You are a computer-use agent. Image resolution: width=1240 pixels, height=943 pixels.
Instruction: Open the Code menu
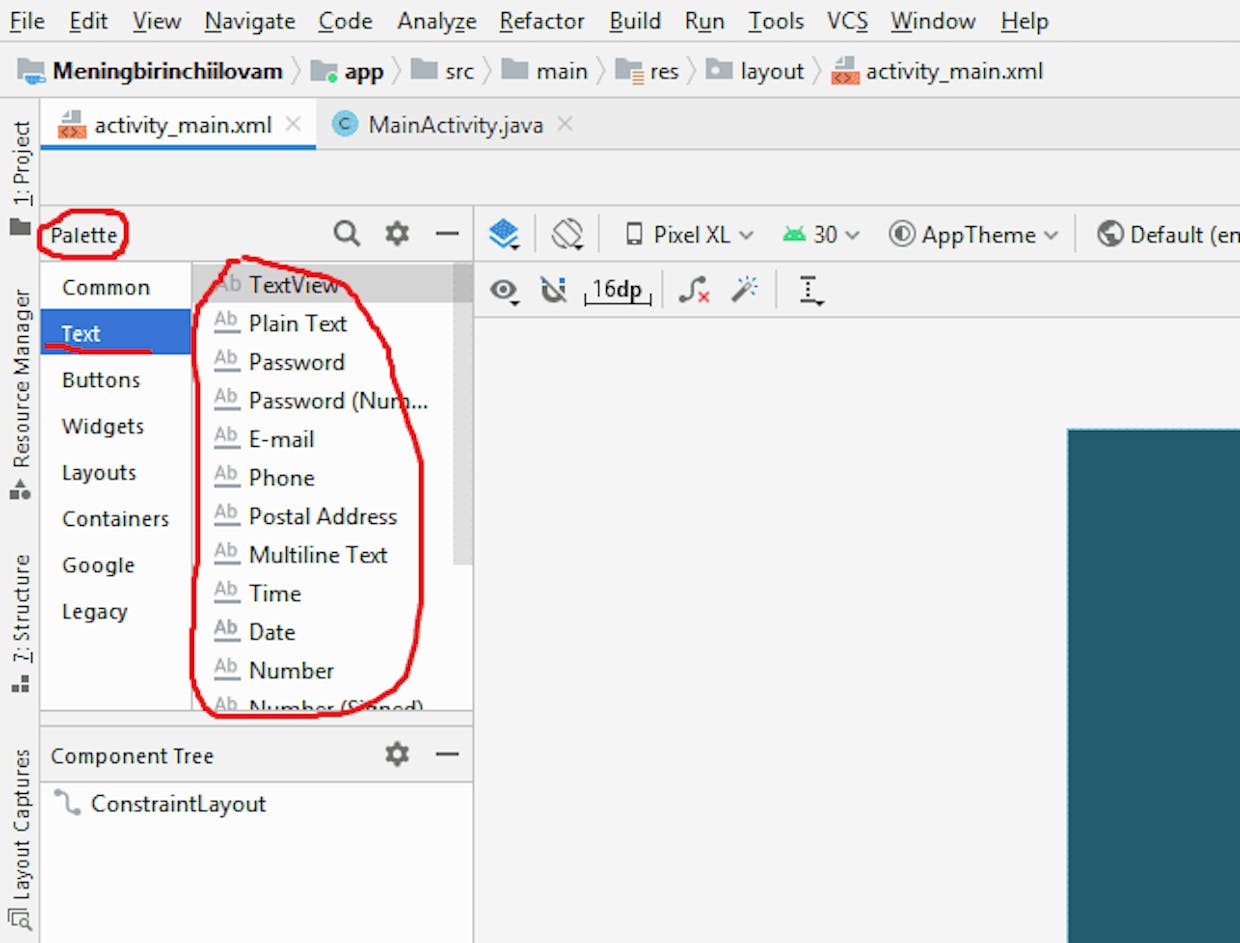(x=347, y=21)
